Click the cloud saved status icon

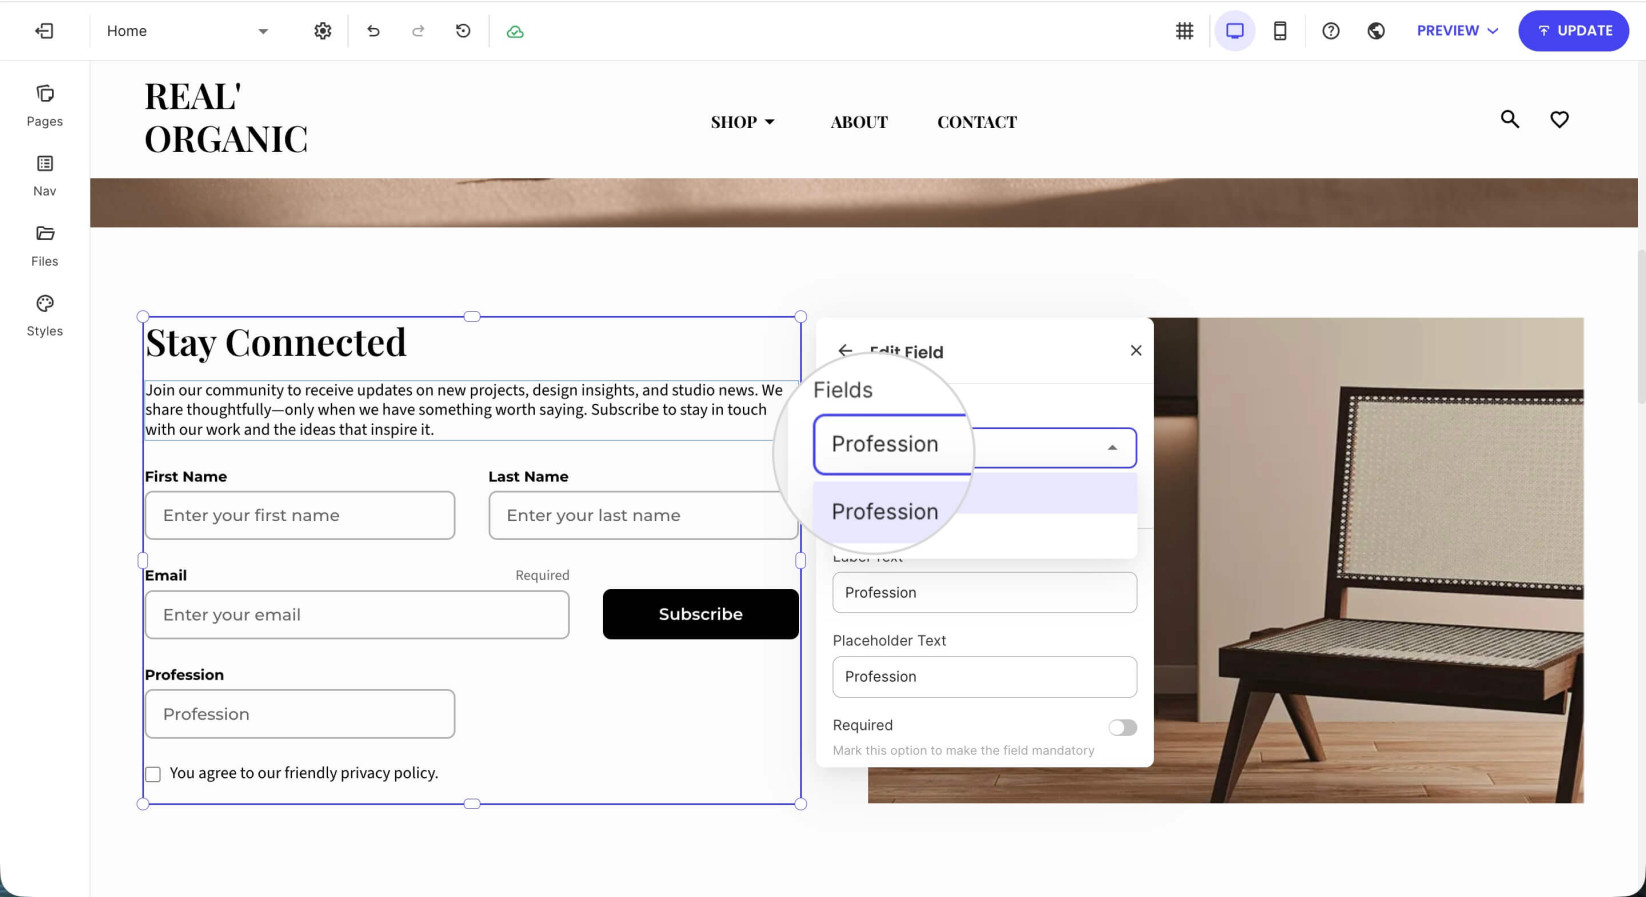(515, 32)
